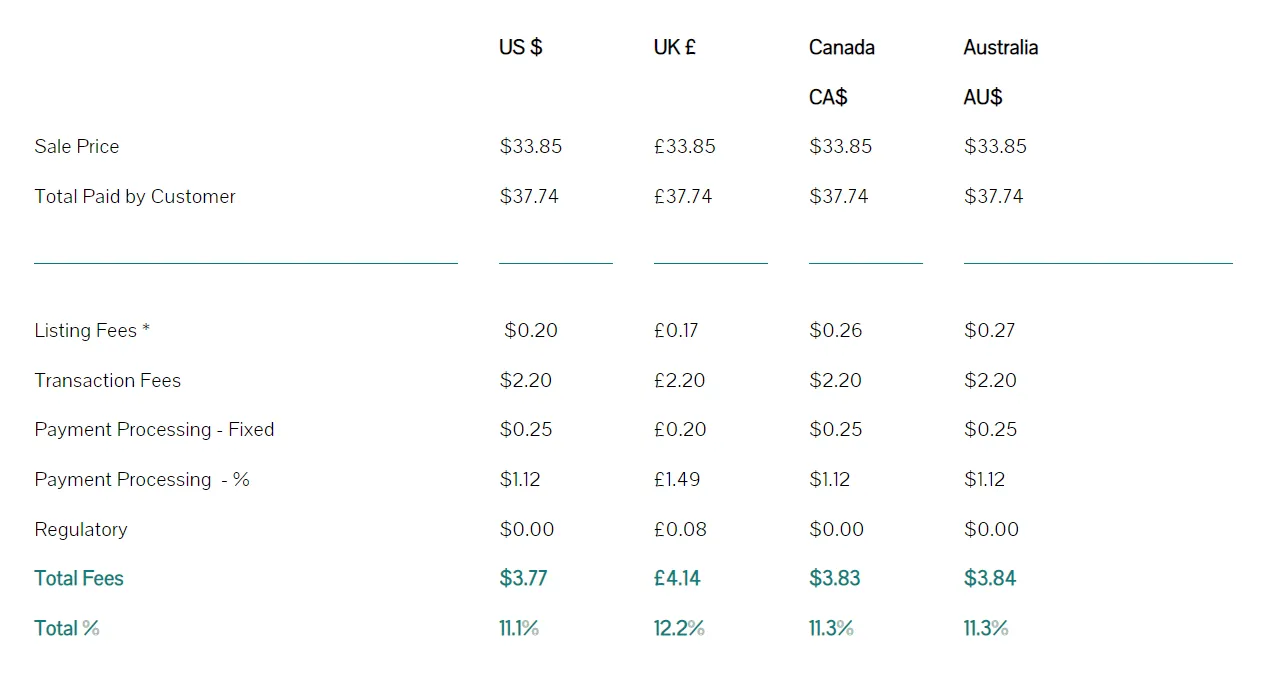Image resolution: width=1264 pixels, height=673 pixels.
Task: Click the Australia listing fee $0.27
Action: (989, 330)
